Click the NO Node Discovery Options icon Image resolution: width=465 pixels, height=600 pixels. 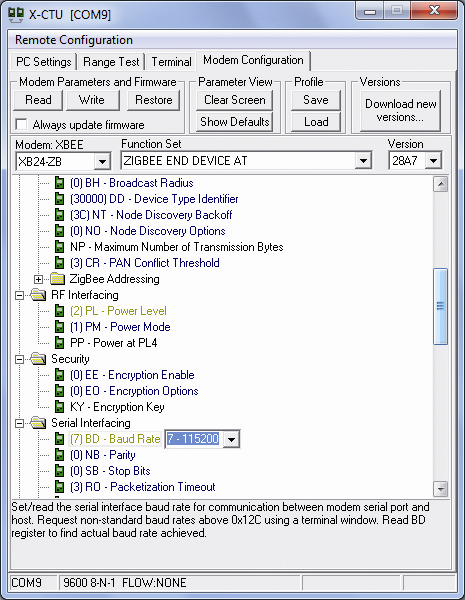[x=59, y=231]
